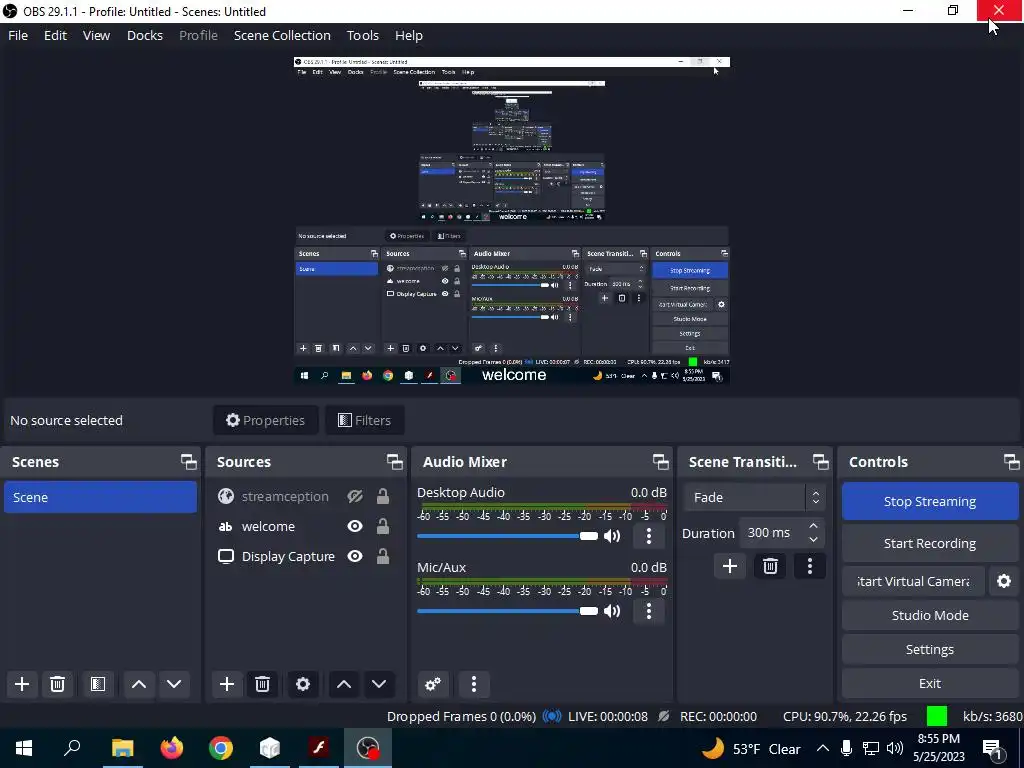Mute Desktop Audio speaker icon
Screen dimensions: 1024x768
click(612, 536)
